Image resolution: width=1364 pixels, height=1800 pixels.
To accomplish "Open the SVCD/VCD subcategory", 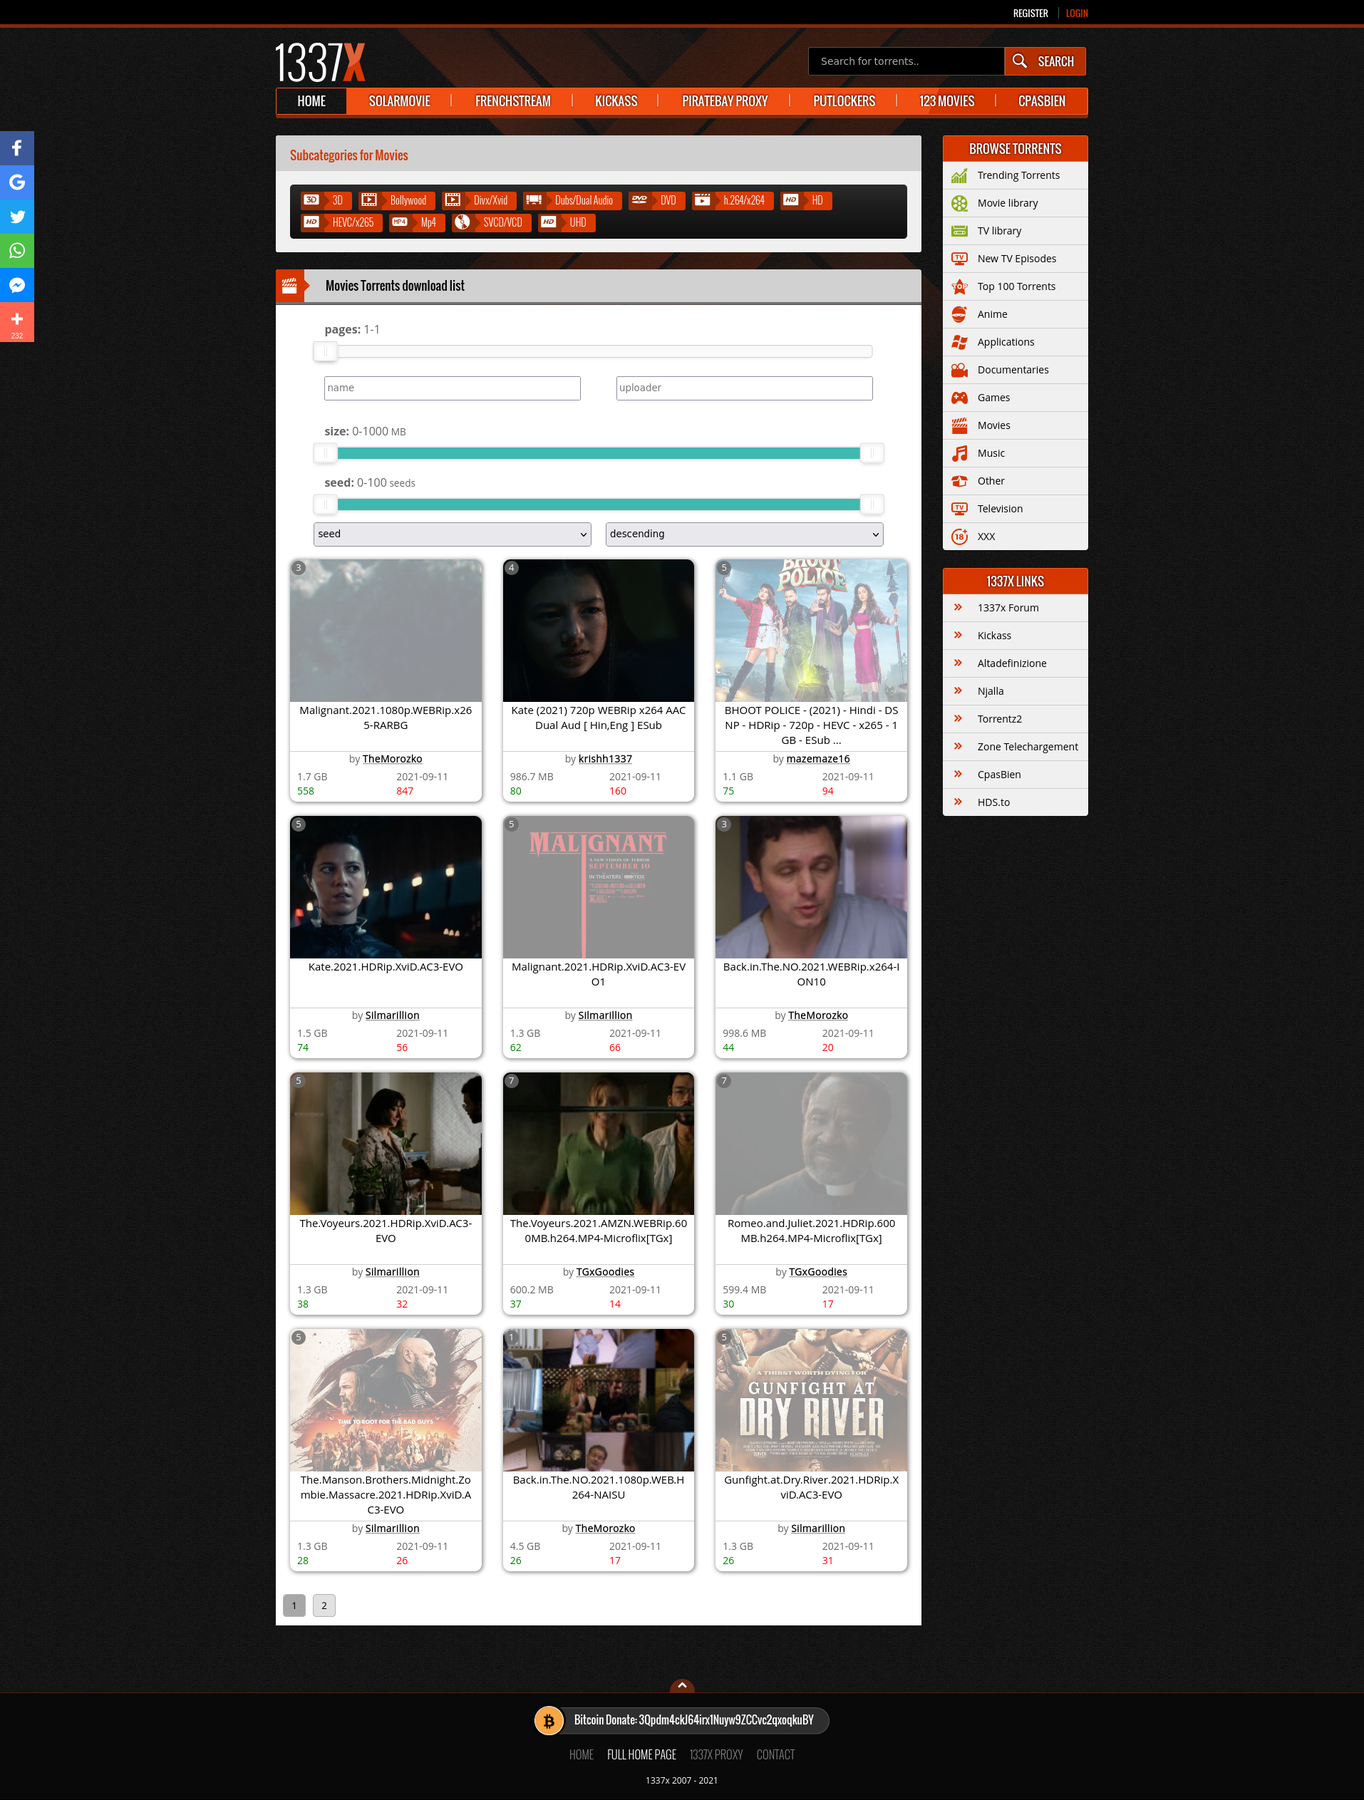I will (x=491, y=222).
